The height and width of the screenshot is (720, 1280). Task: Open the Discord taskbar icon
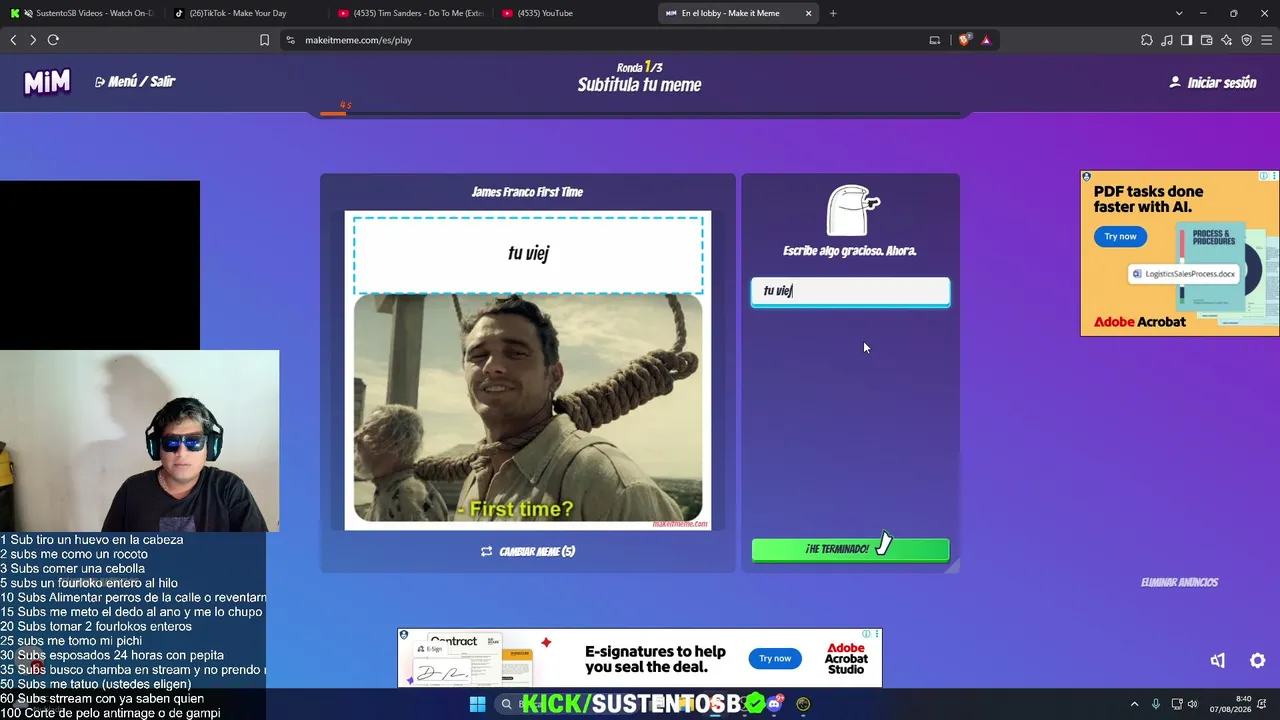pyautogui.click(x=773, y=704)
